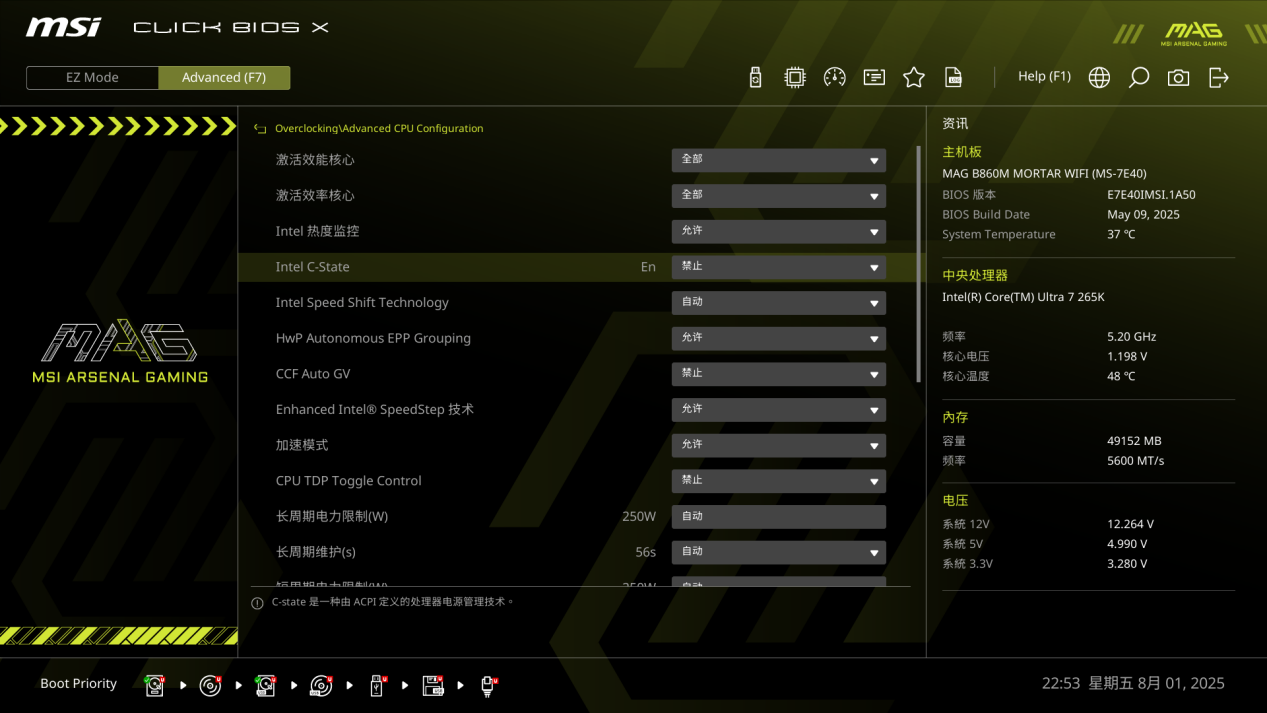Open Favorites with the star icon
Image resolution: width=1267 pixels, height=713 pixels.
click(914, 77)
